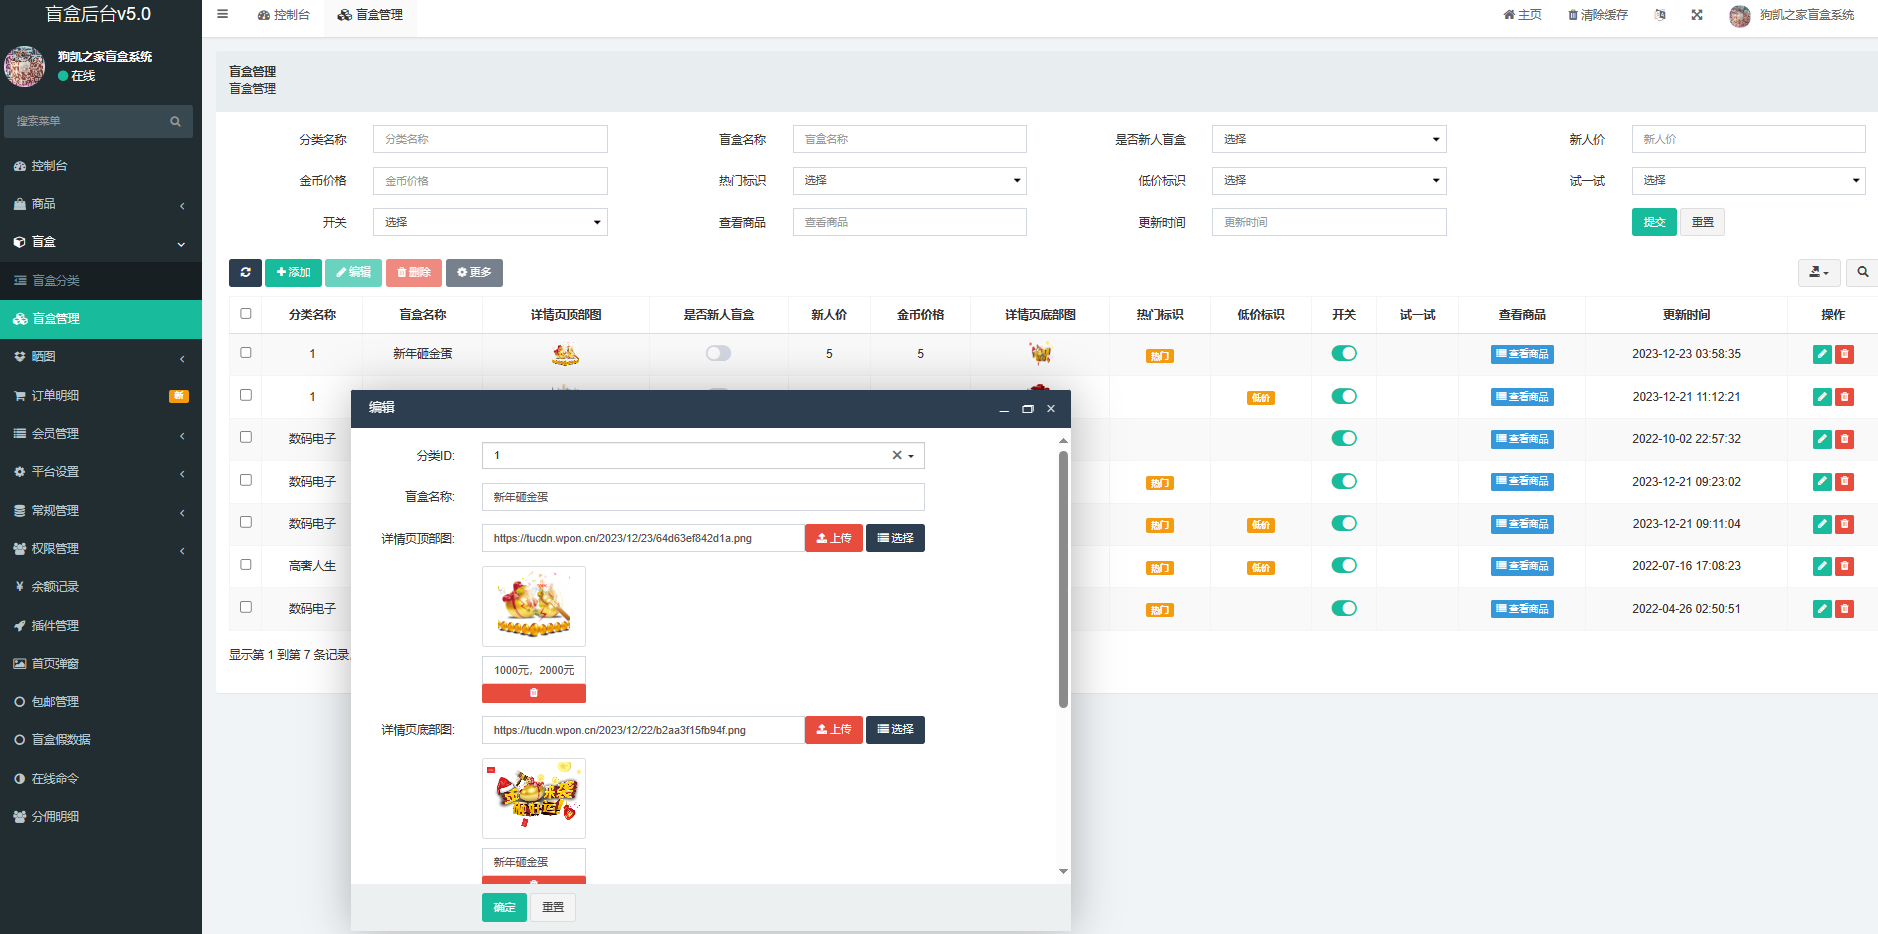
Task: Expand the 会员管理 sidebar menu
Action: 100,434
